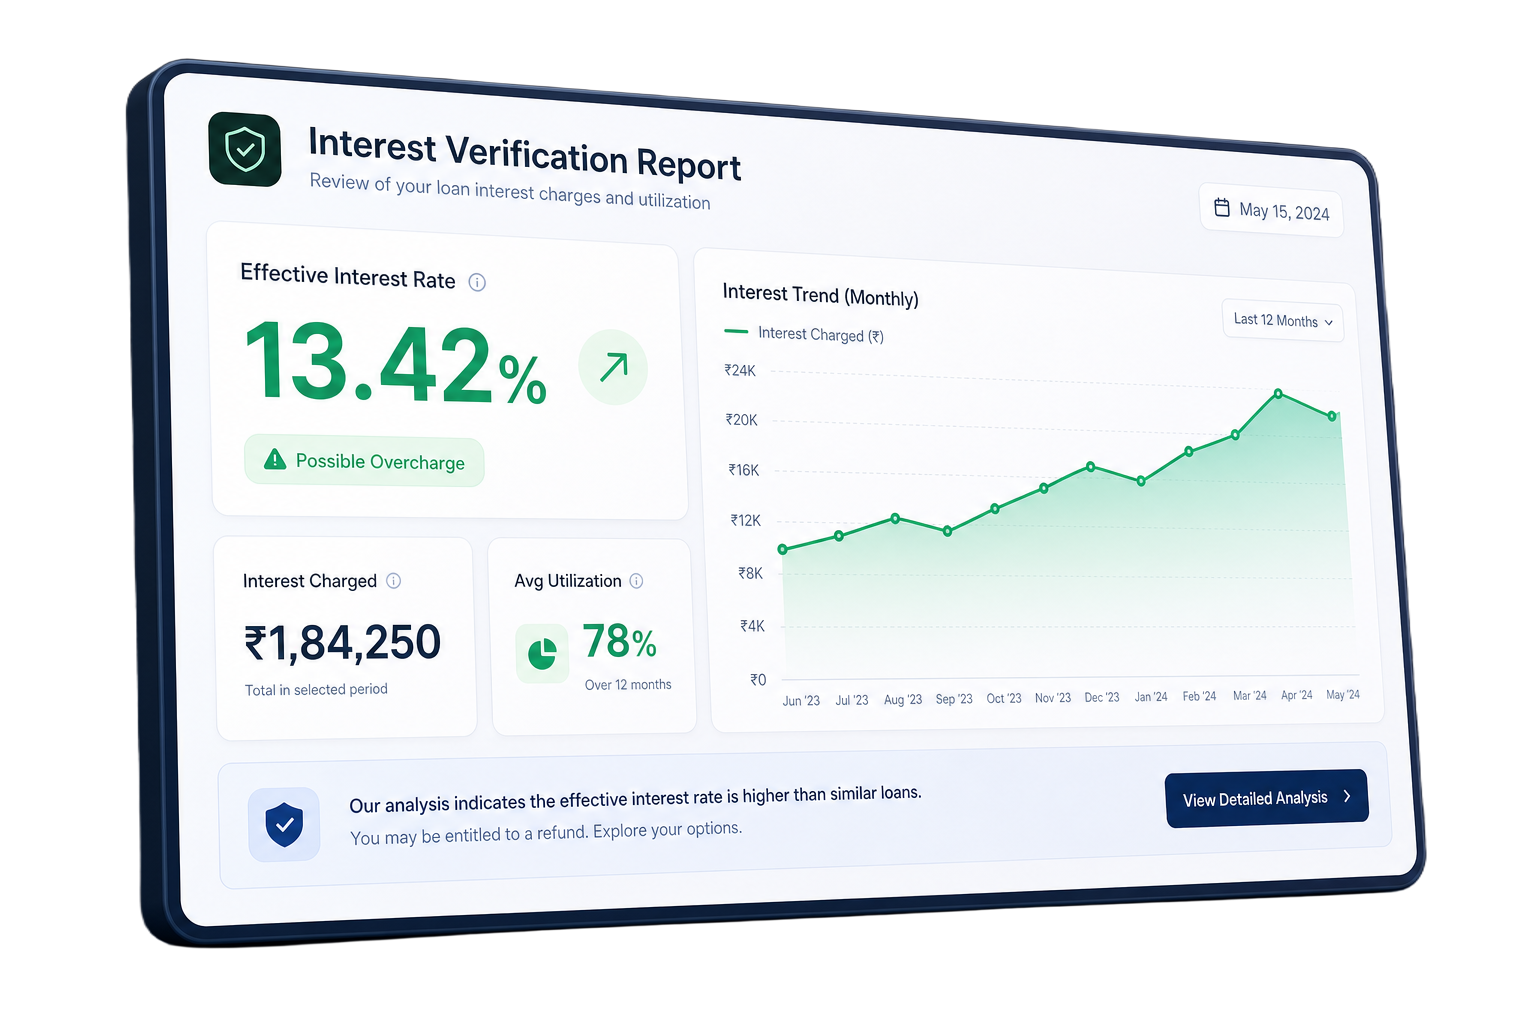Viewport: 1536px width, 1024px height.
Task: Click the pie chart utilization icon
Action: click(x=542, y=653)
